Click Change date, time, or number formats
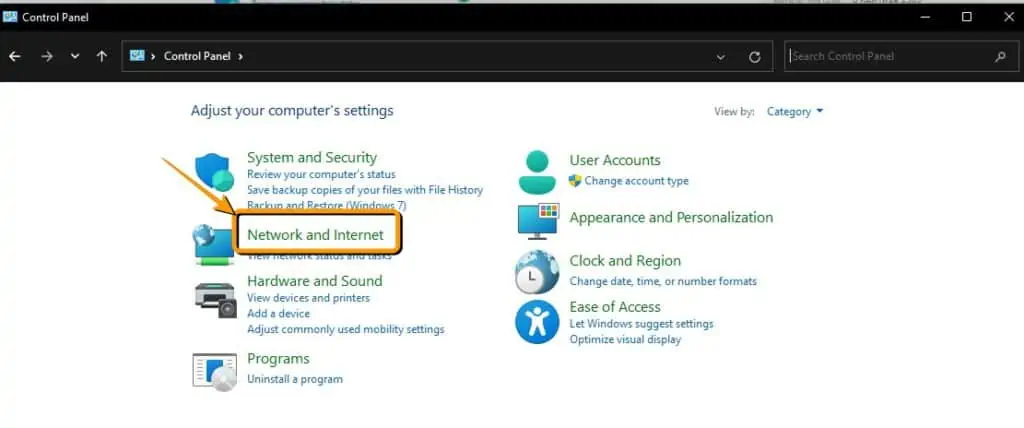The image size is (1024, 428). [x=663, y=282]
